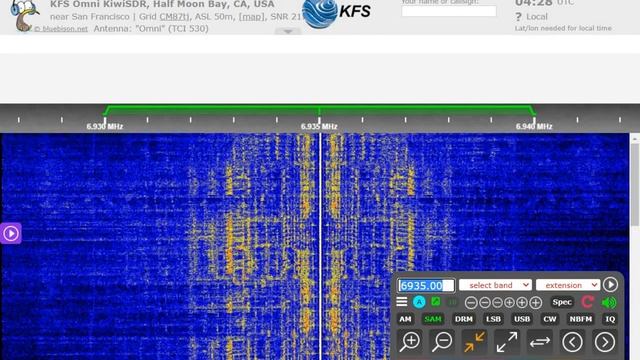This screenshot has width=640, height=360.
Task: Click the zoom-in magnifier with plus
Action: click(410, 342)
